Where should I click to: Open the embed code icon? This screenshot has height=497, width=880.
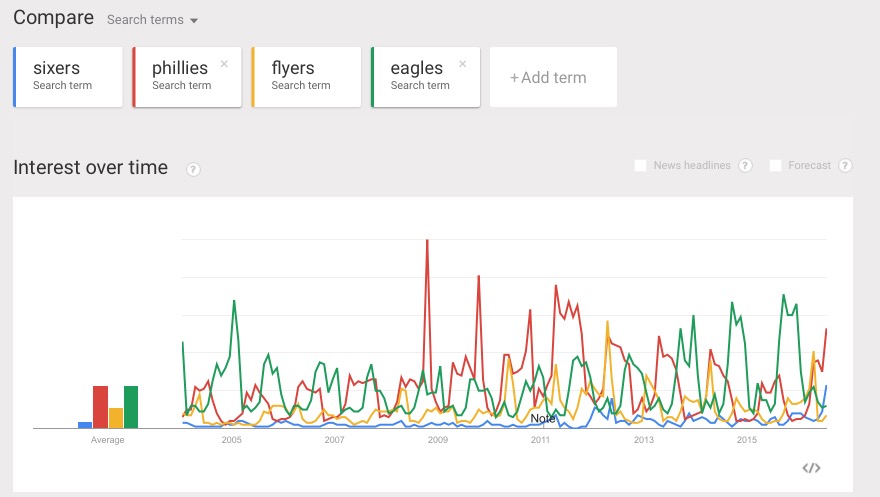click(x=811, y=467)
